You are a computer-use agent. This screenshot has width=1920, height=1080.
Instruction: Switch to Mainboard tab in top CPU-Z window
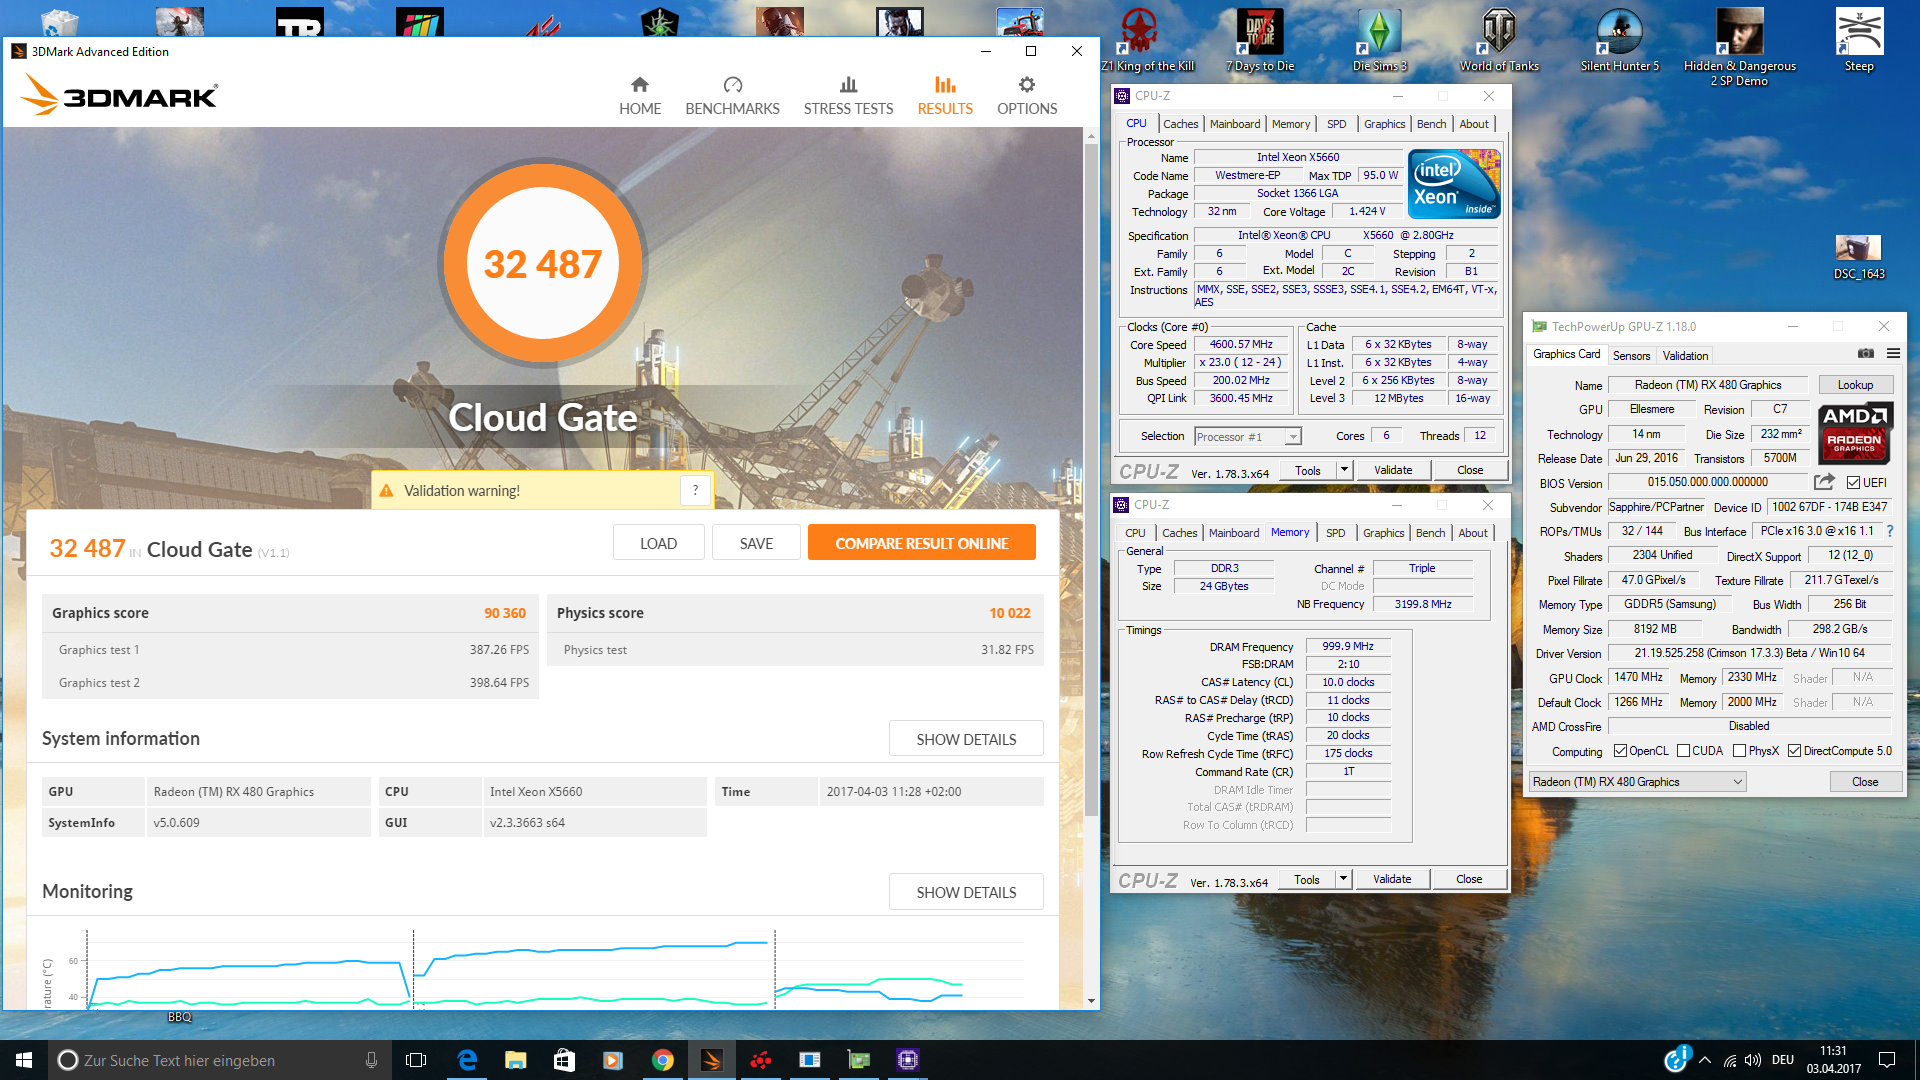click(x=1235, y=124)
